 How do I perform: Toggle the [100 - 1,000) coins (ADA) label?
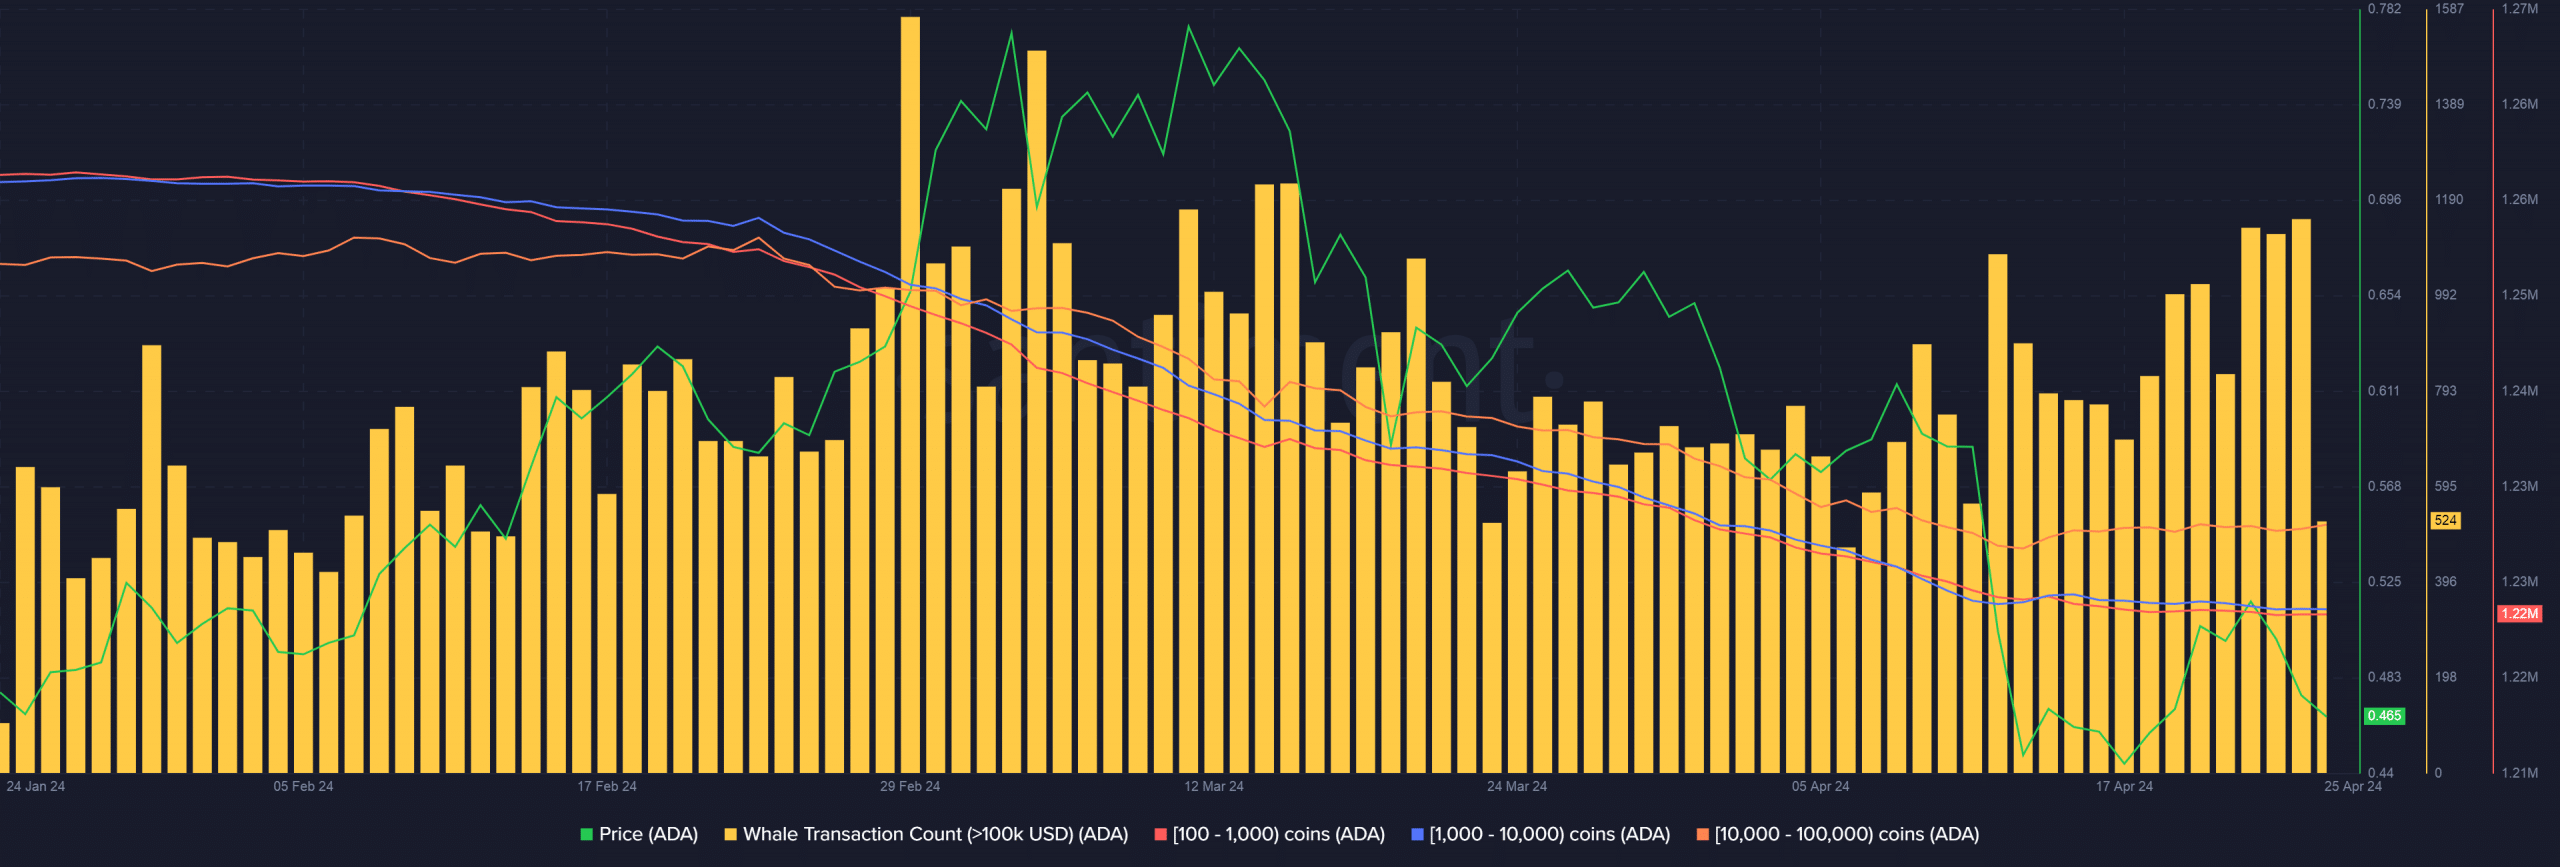[x=1279, y=834]
